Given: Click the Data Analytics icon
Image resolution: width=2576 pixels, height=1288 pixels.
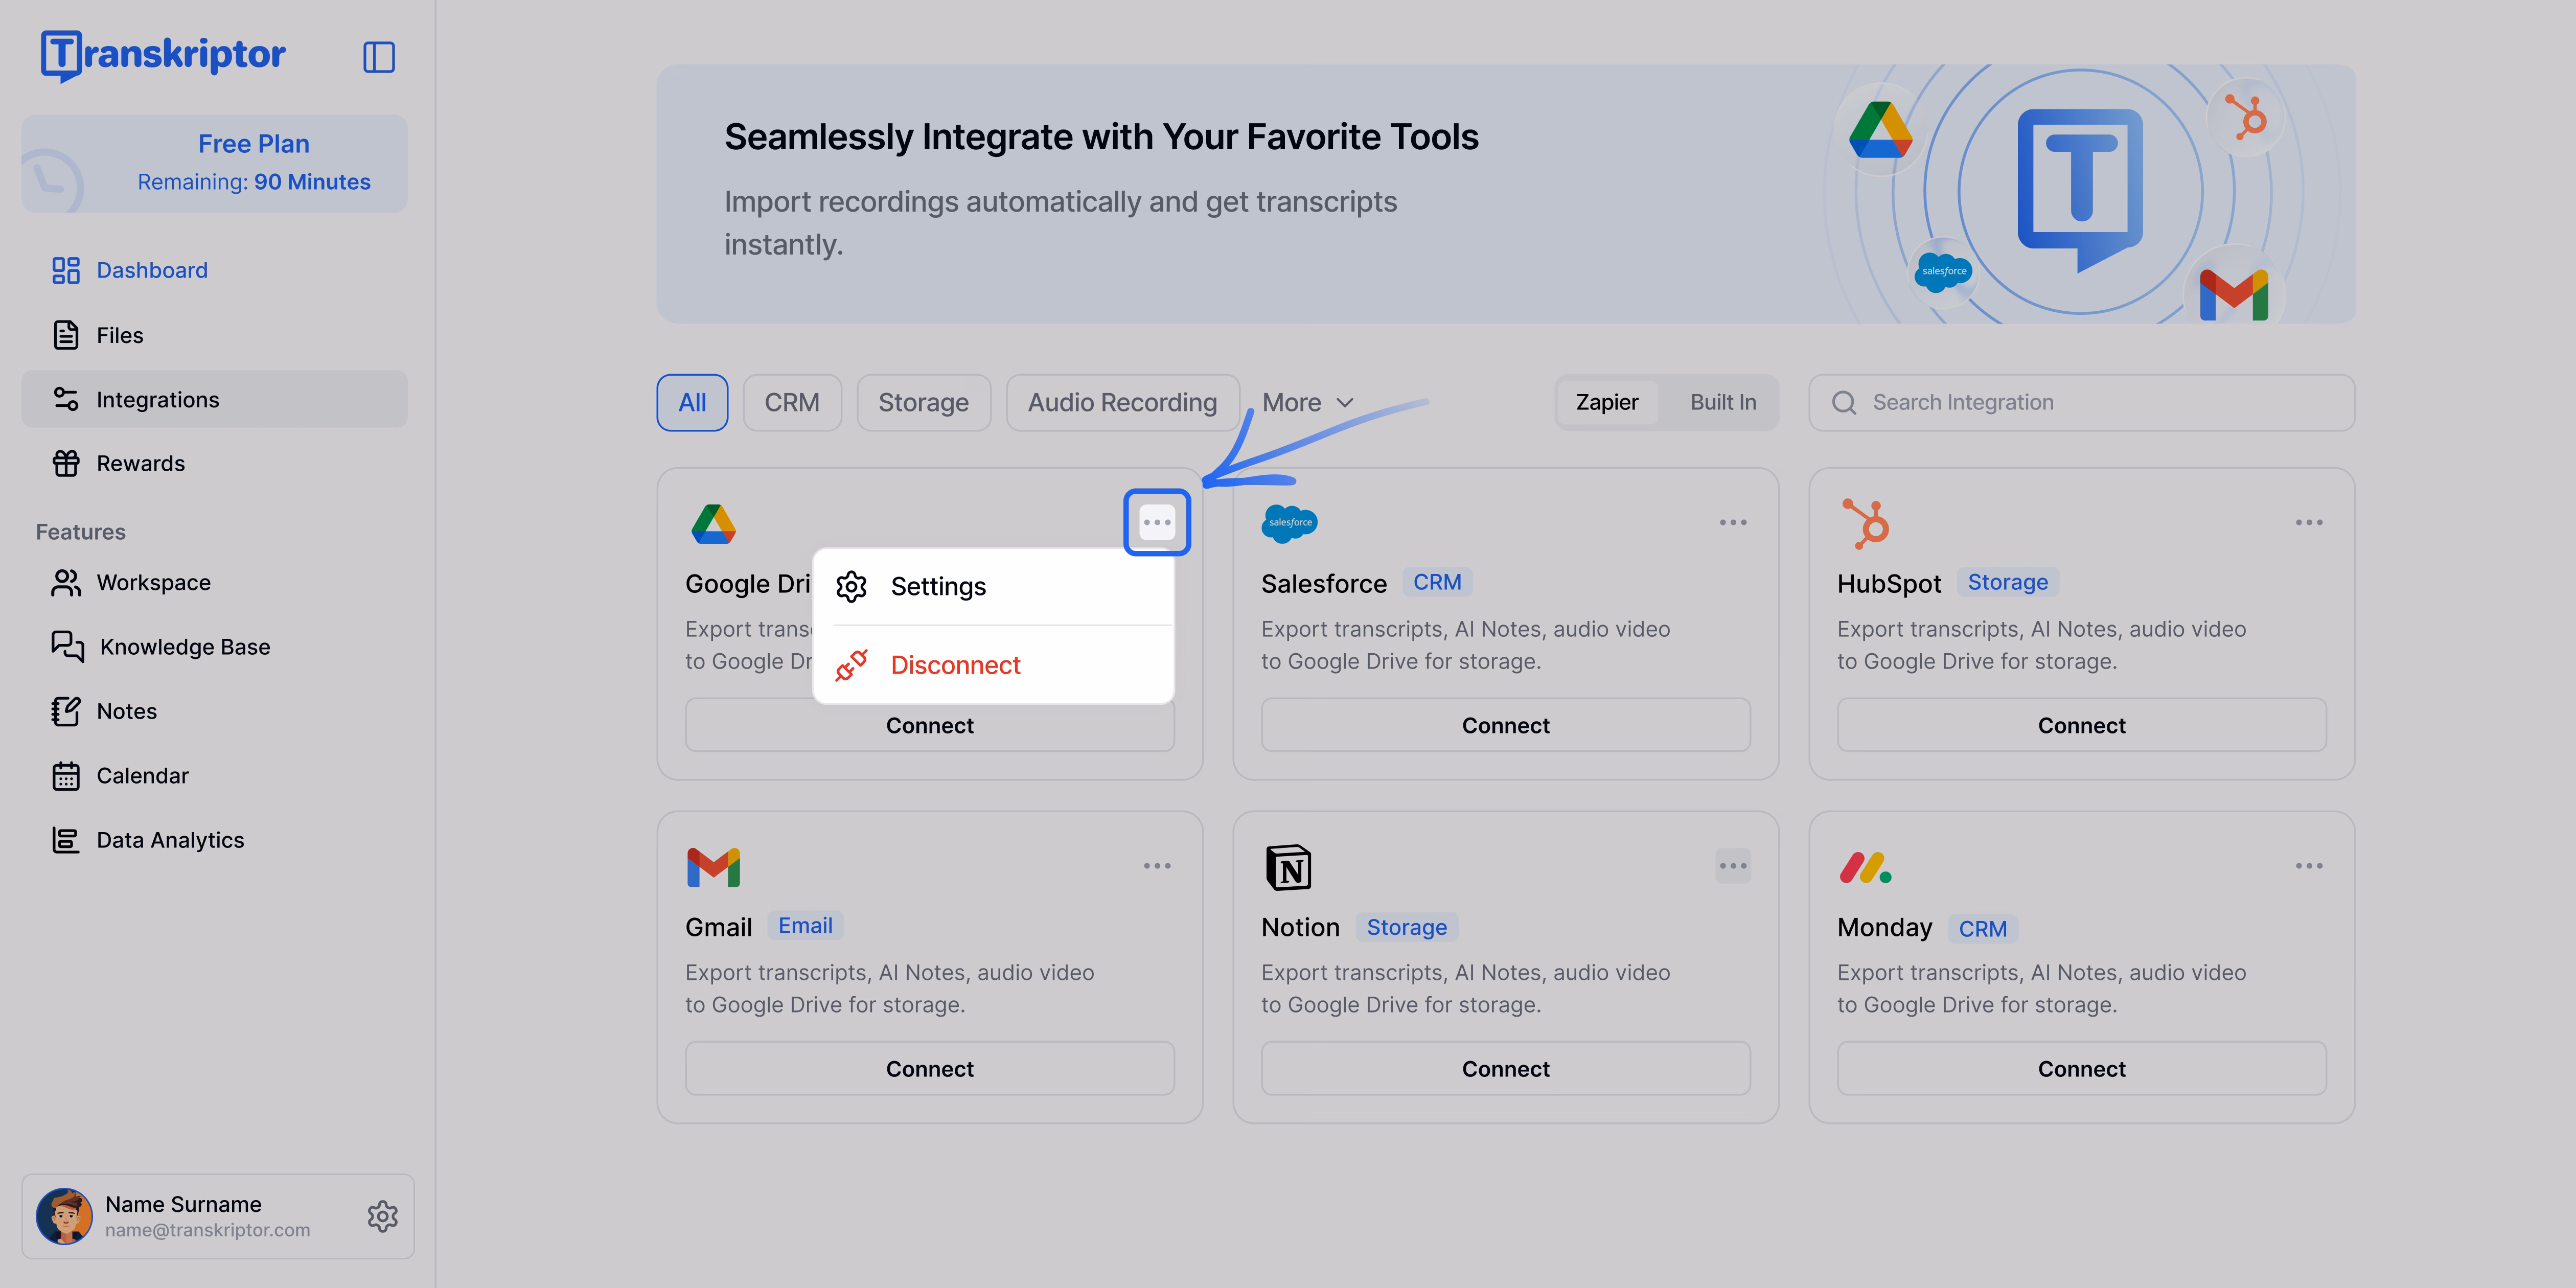Looking at the screenshot, I should coord(66,840).
